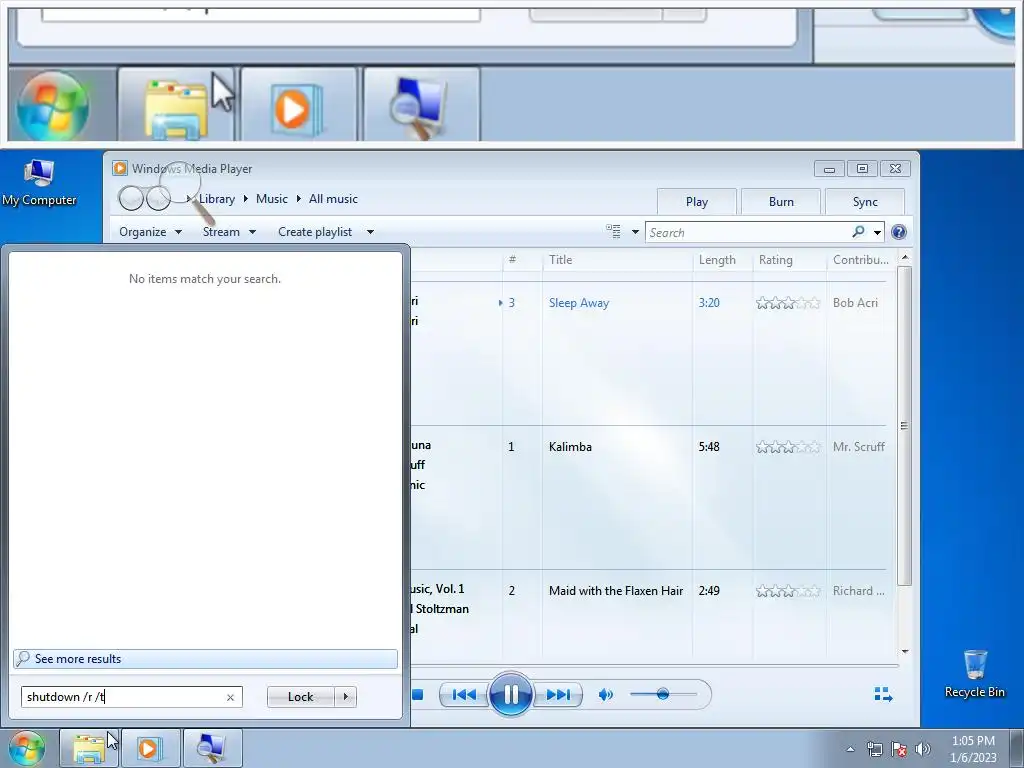The height and width of the screenshot is (768, 1024).
Task: Open Media Player Help icon
Action: [899, 232]
